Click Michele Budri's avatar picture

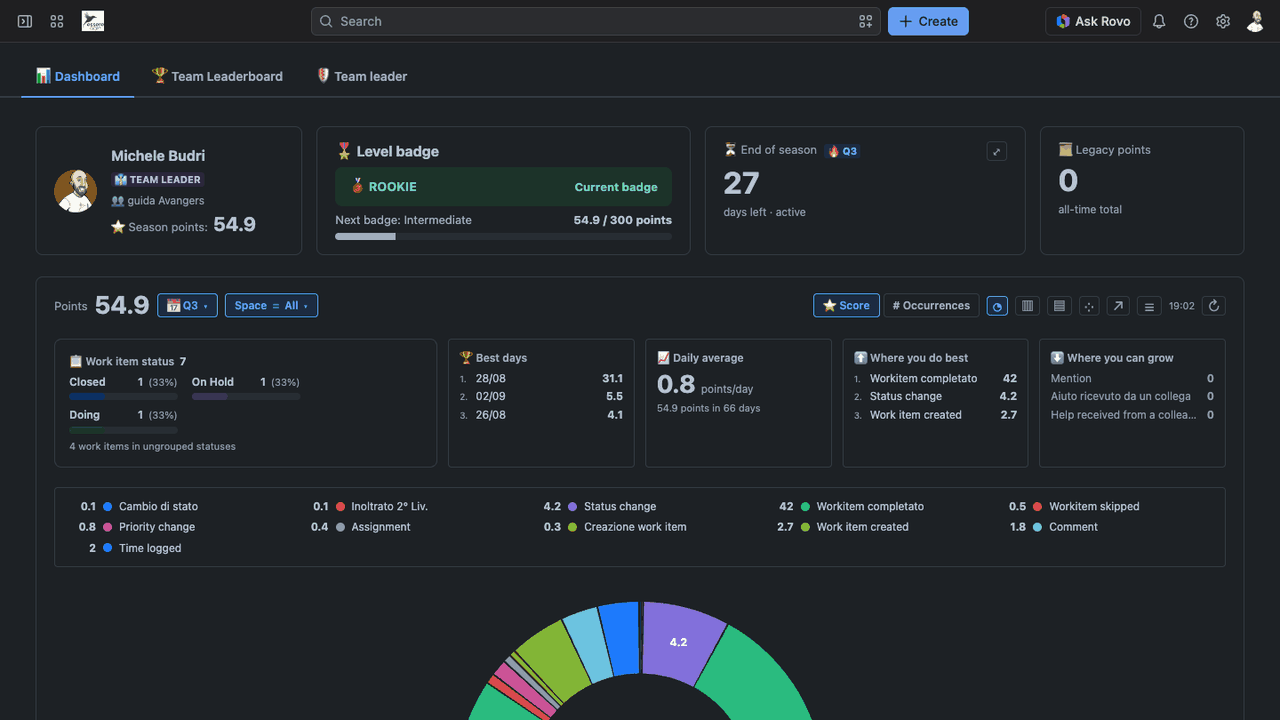click(x=75, y=190)
